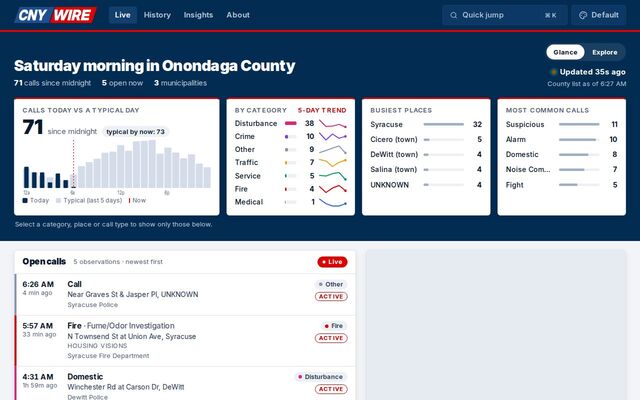The height and width of the screenshot is (400, 640).
Task: Click the Medical trend sparkline
Action: [x=333, y=202]
